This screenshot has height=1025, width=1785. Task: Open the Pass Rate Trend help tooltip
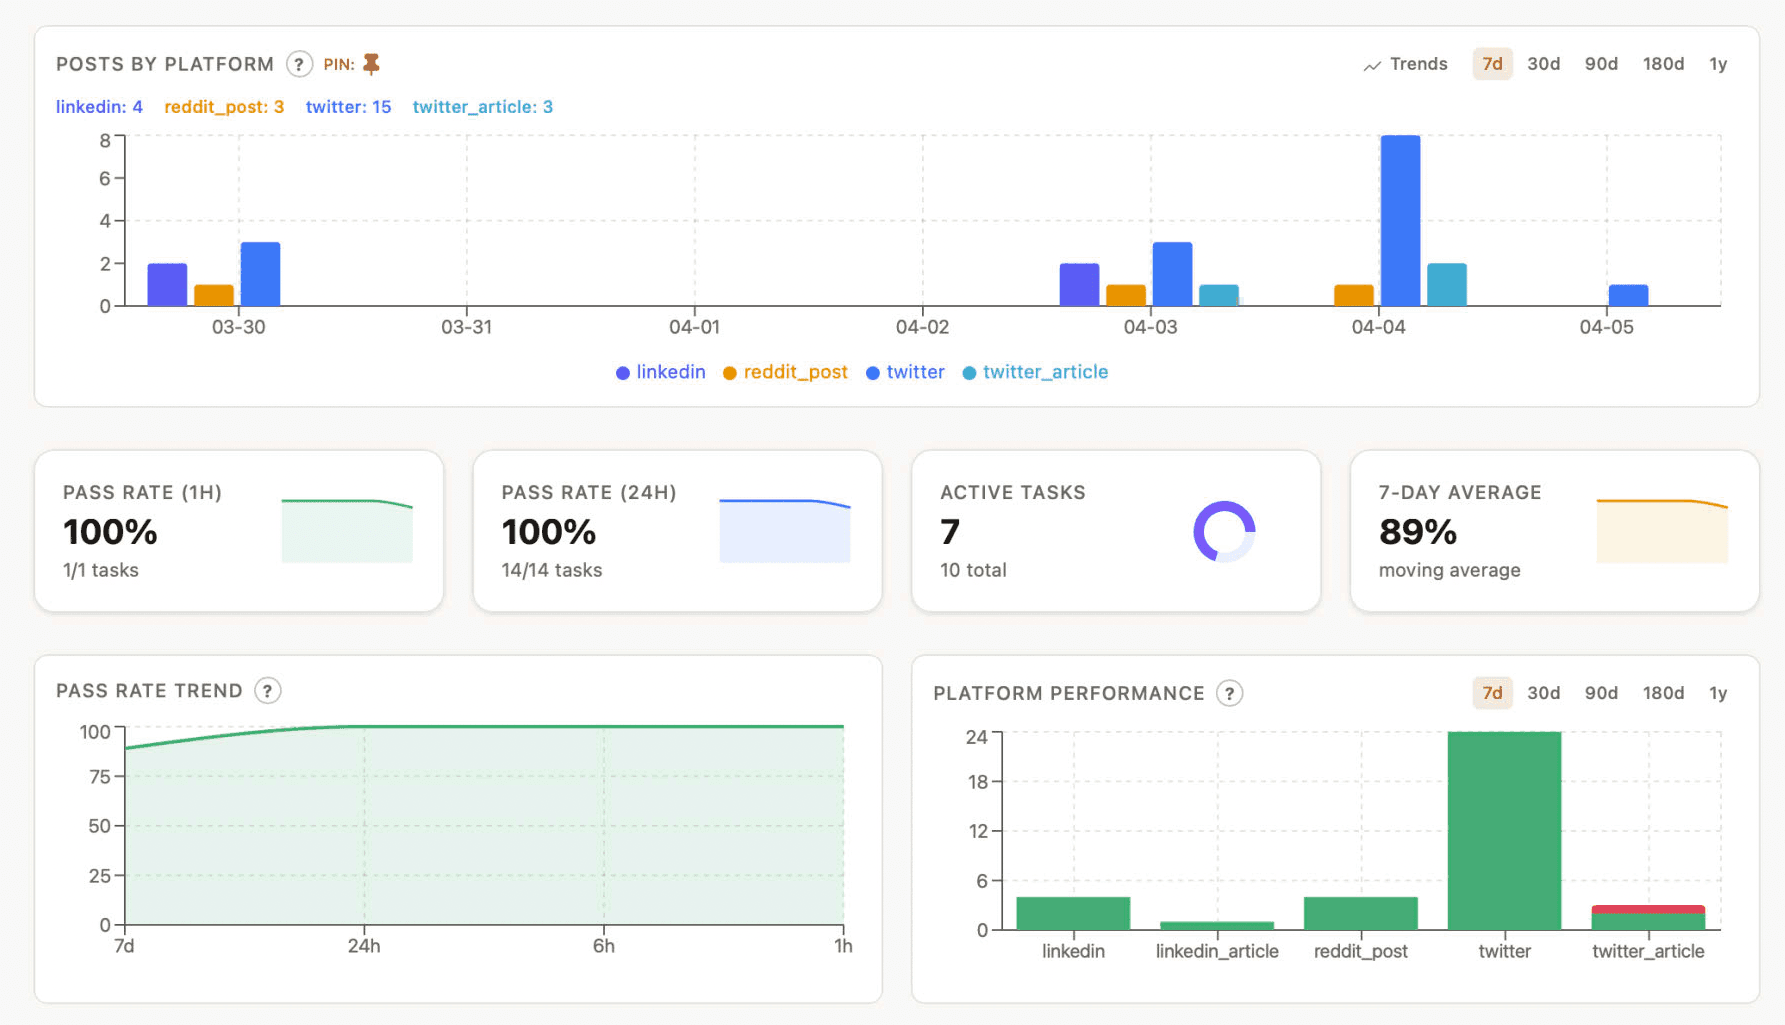click(267, 690)
